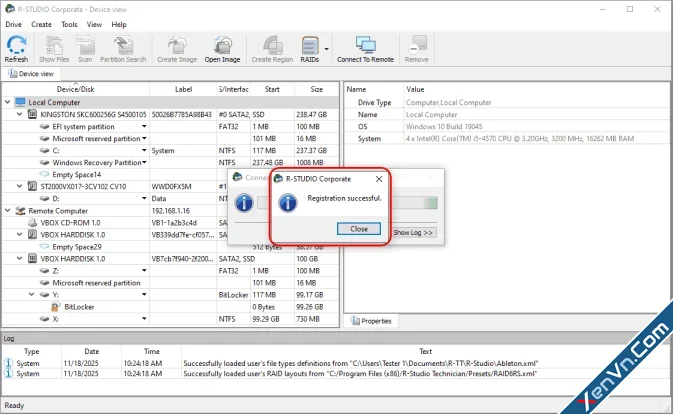Viewport: 673px width, 414px height.
Task: Select the Microsoft reserved partition under KINGSTON
Action: pyautogui.click(x=170, y=138)
